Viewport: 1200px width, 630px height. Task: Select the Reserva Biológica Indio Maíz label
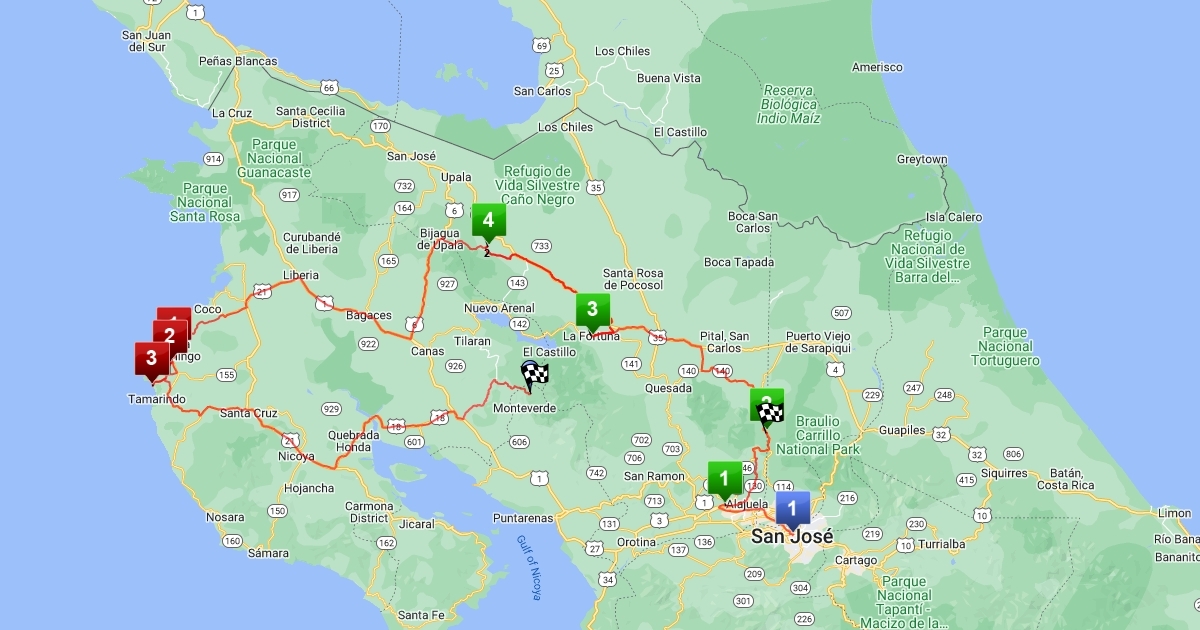[788, 104]
